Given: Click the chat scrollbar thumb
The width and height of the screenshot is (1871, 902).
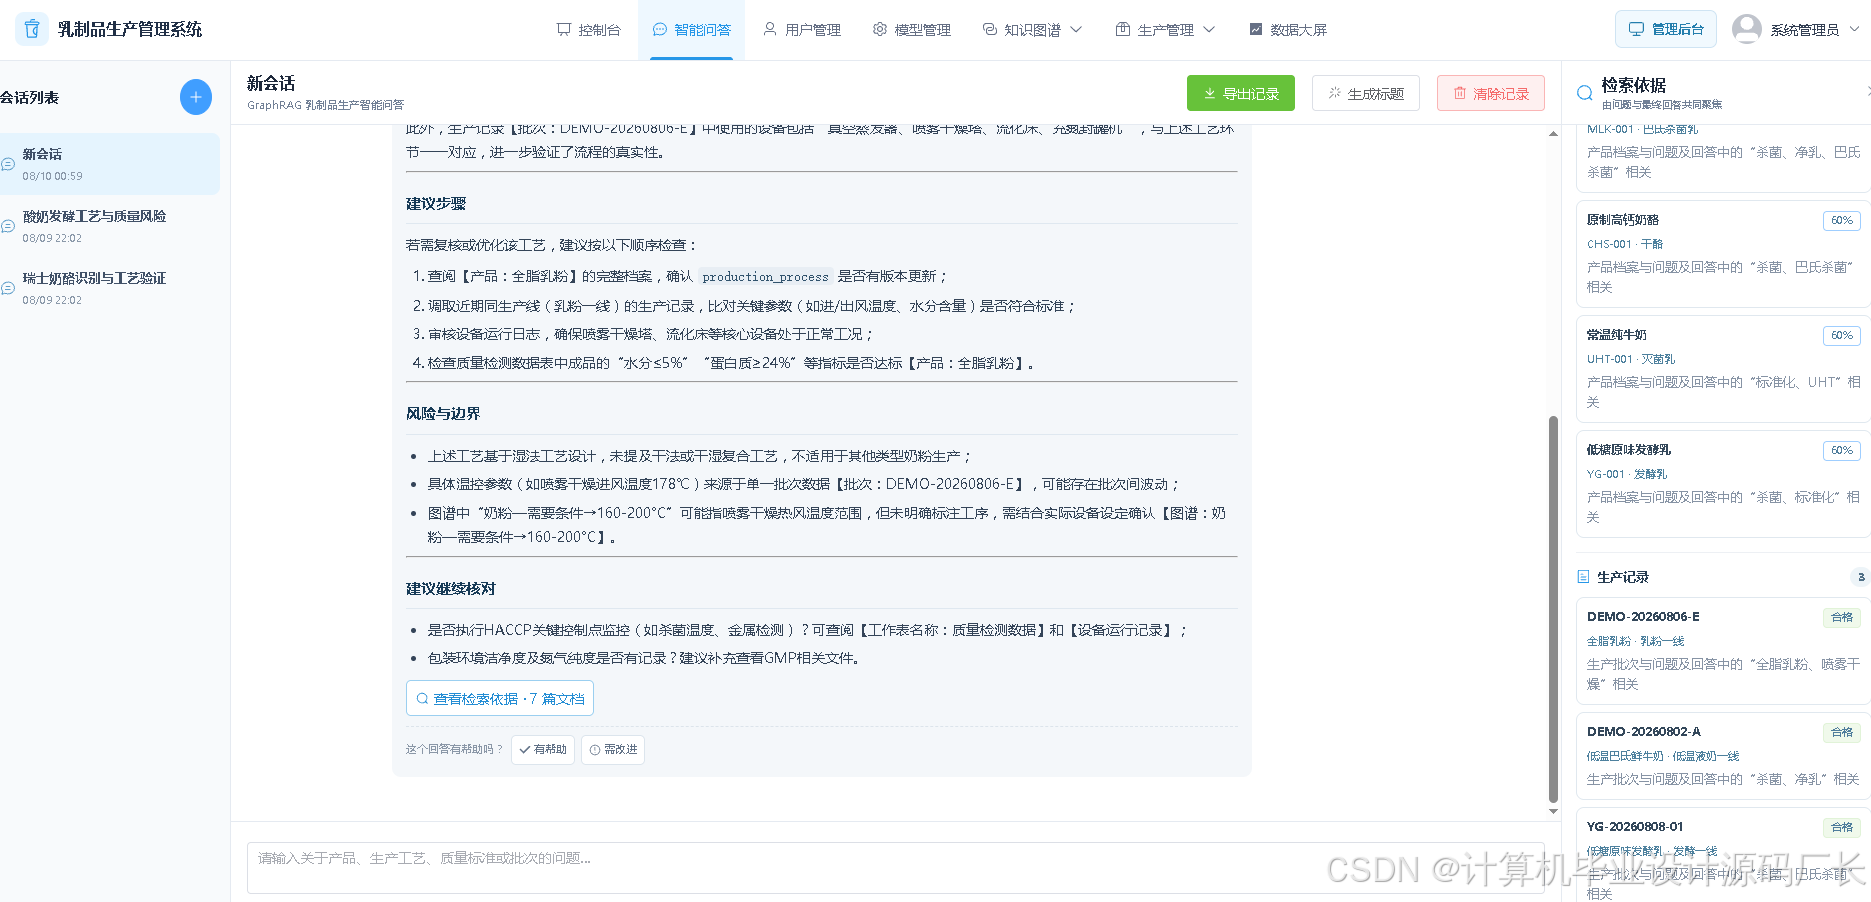Looking at the screenshot, I should click(1553, 608).
